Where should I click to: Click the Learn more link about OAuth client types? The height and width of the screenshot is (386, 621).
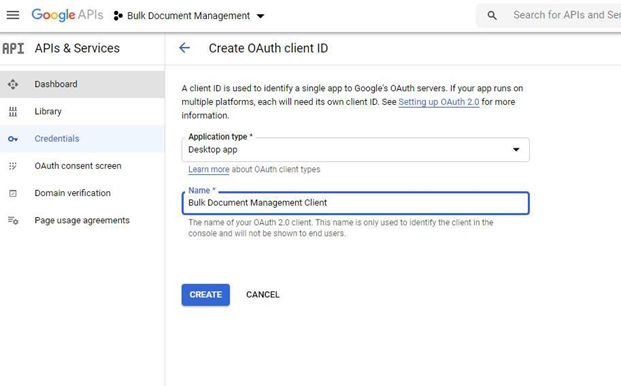[x=208, y=169]
